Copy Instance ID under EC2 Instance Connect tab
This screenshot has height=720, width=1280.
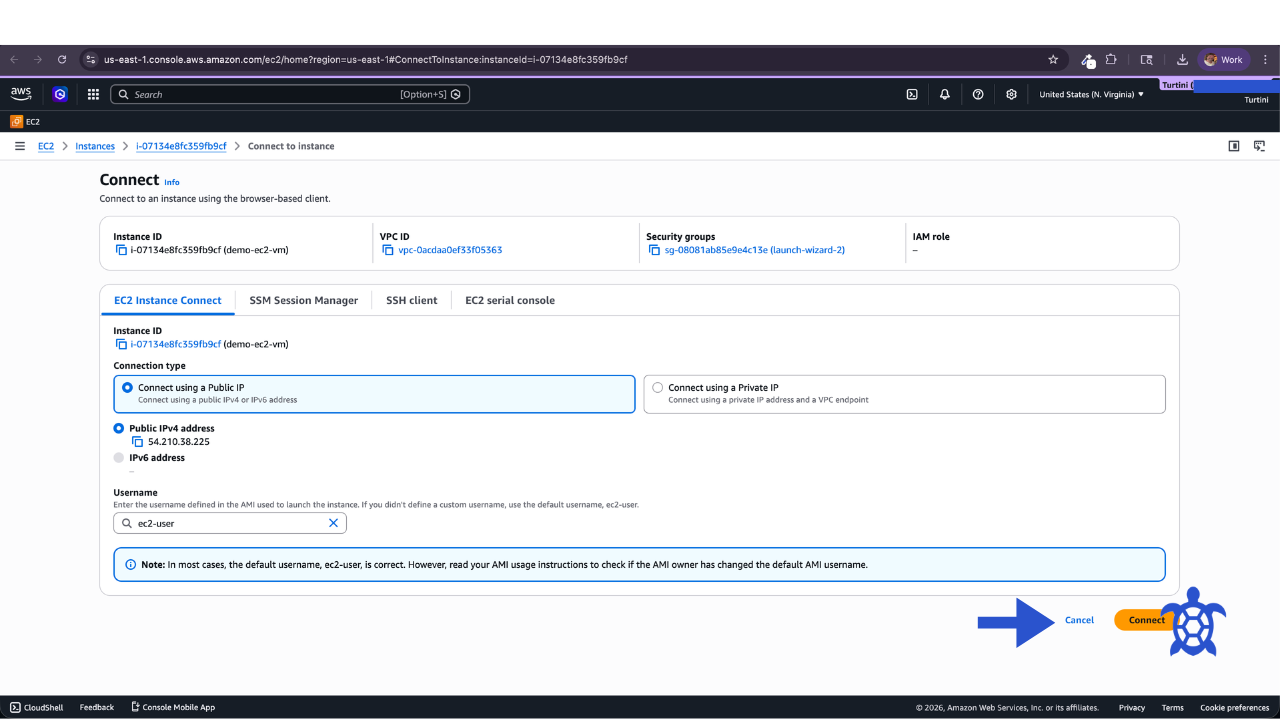click(121, 344)
